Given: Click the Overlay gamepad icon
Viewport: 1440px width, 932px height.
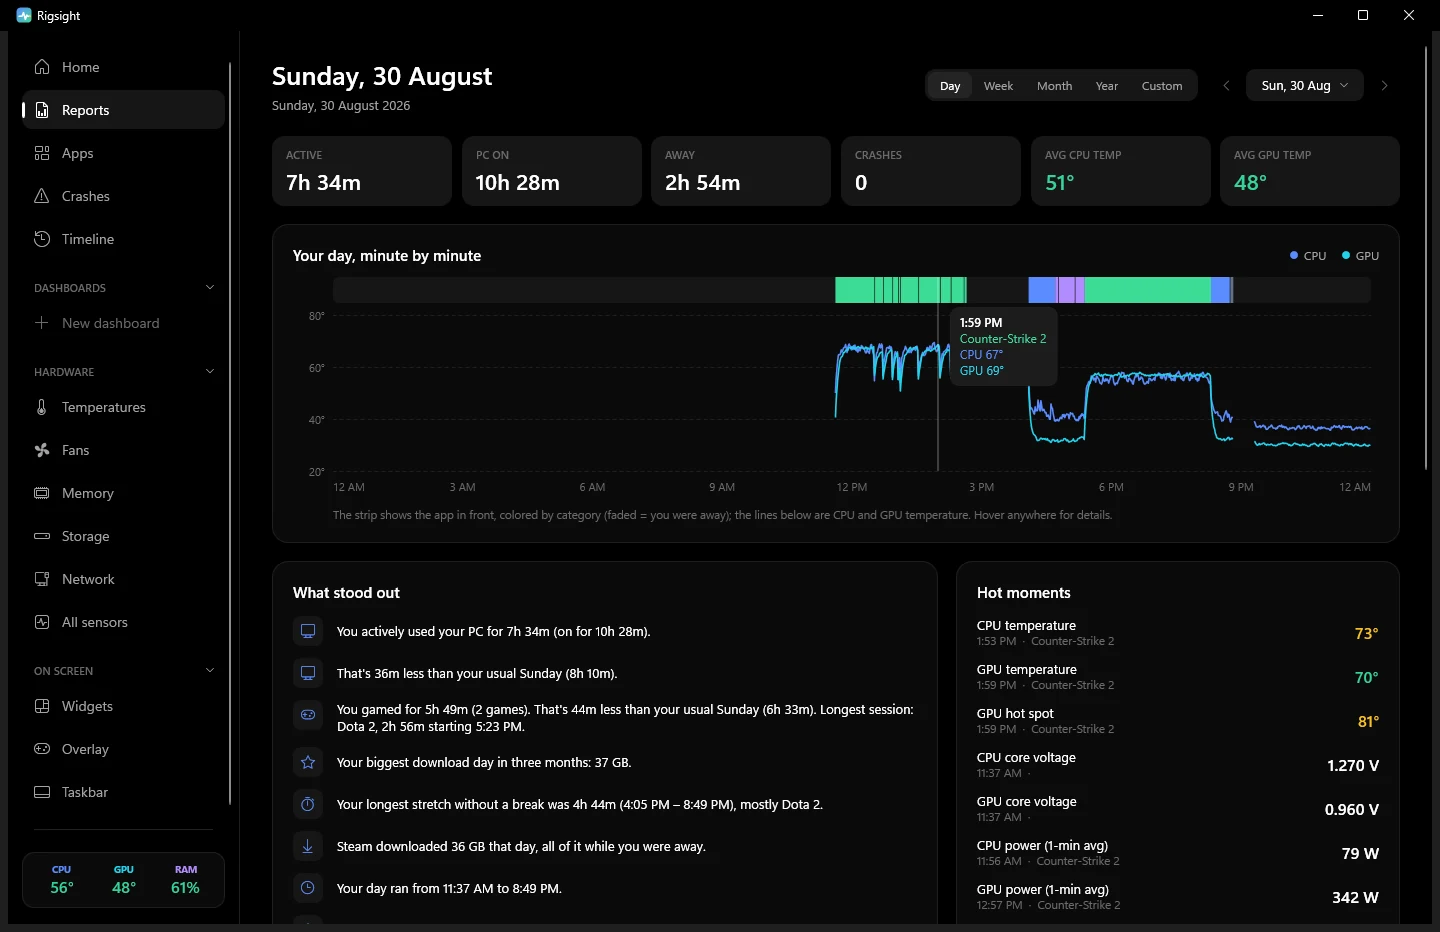Looking at the screenshot, I should pyautogui.click(x=42, y=749).
